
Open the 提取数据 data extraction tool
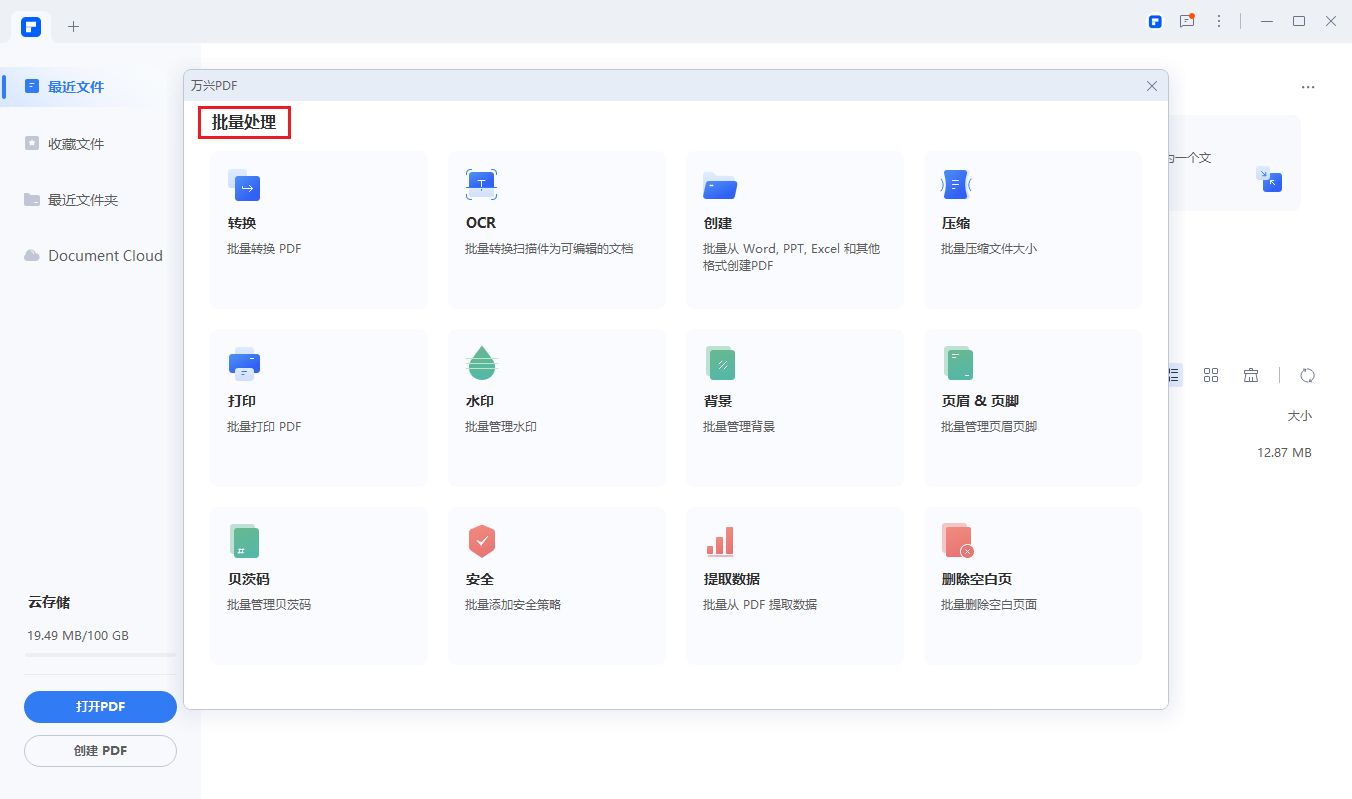pyautogui.click(x=795, y=585)
